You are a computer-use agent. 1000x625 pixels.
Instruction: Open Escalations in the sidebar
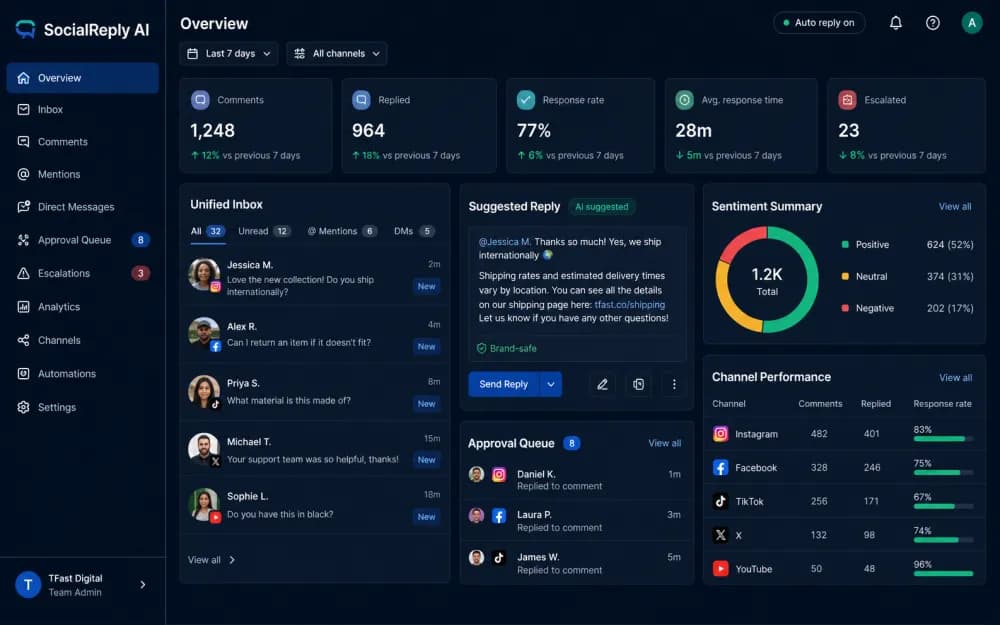82,273
